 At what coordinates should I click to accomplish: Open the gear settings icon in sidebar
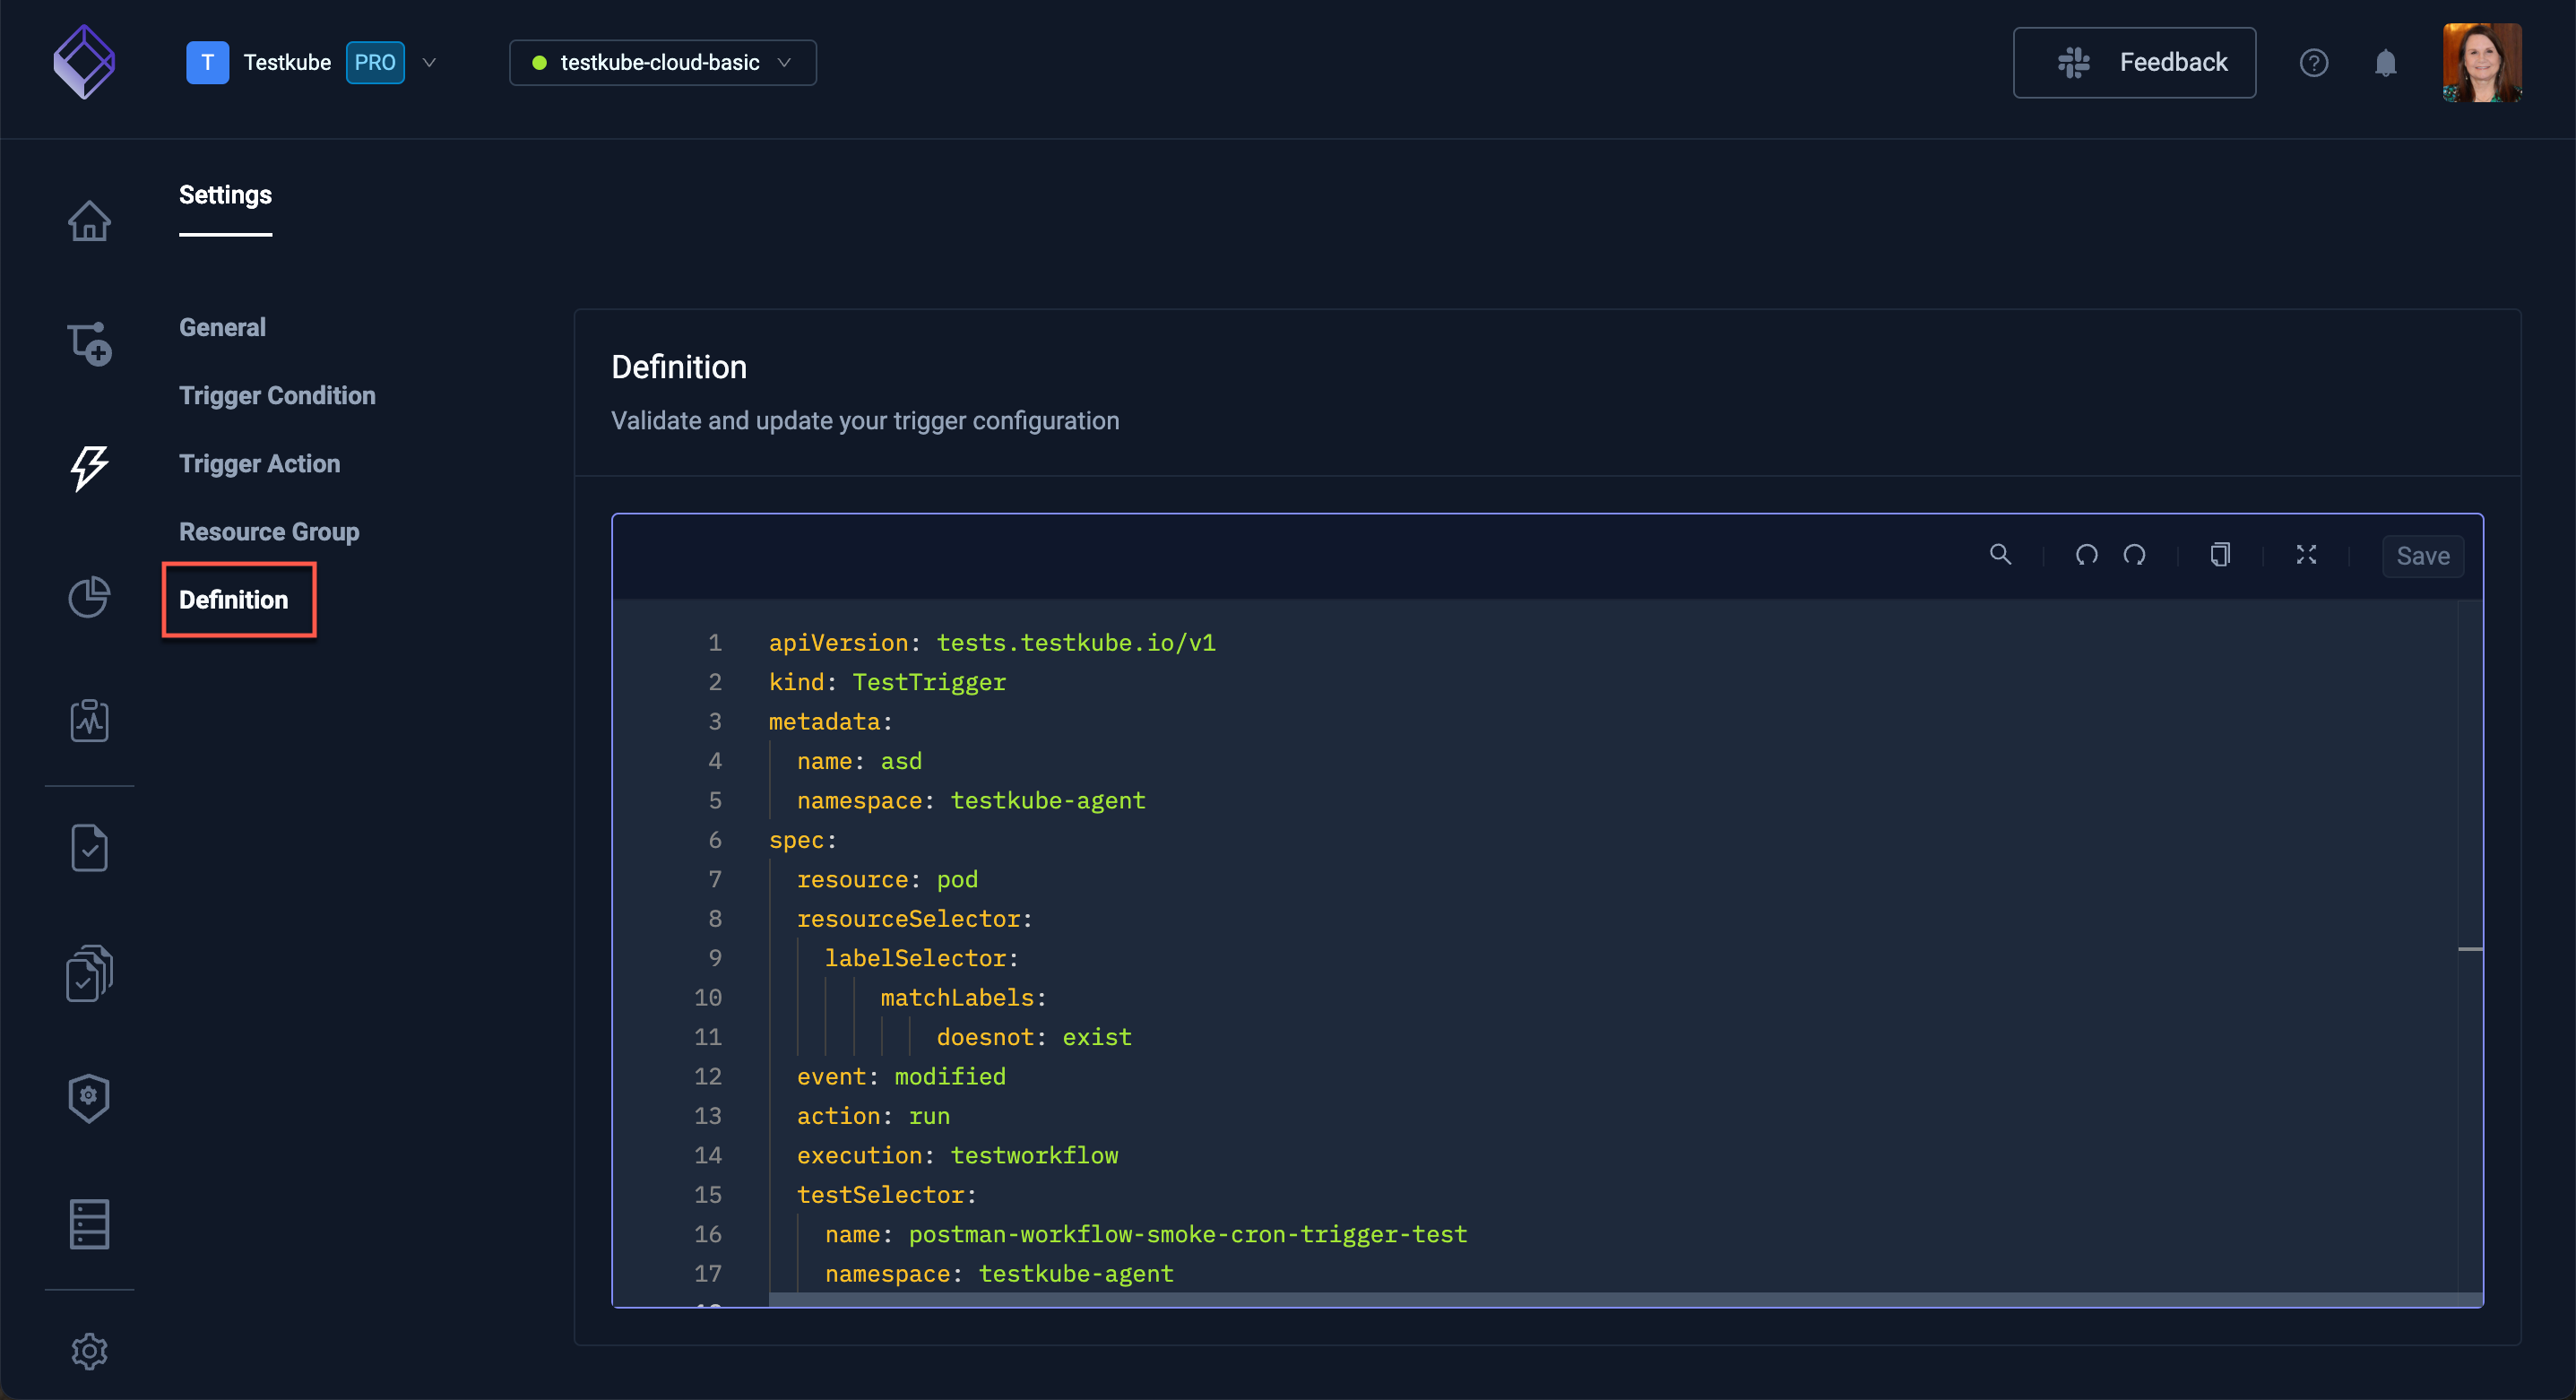point(89,1351)
